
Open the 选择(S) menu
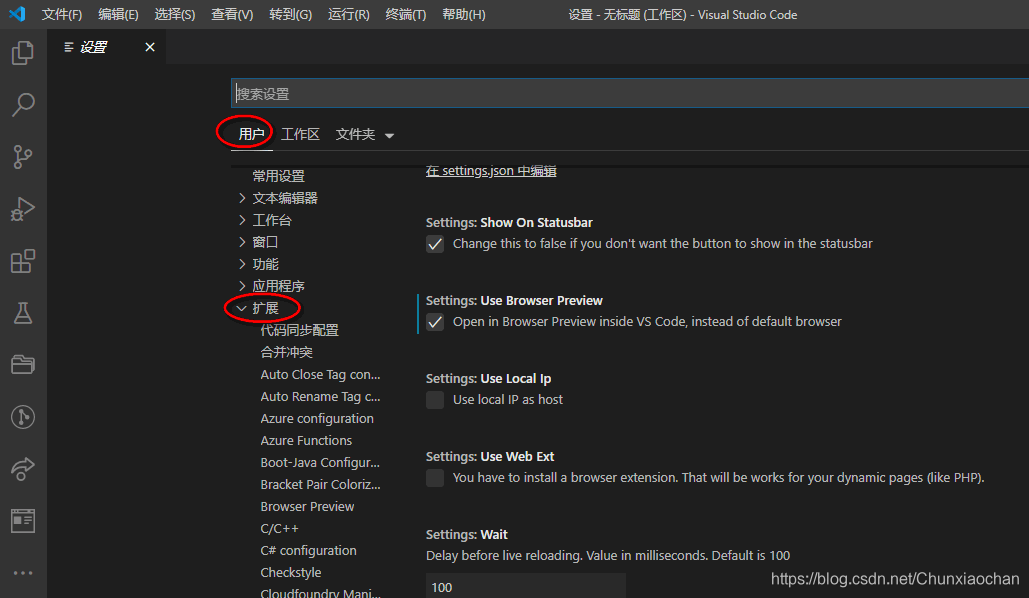(175, 14)
